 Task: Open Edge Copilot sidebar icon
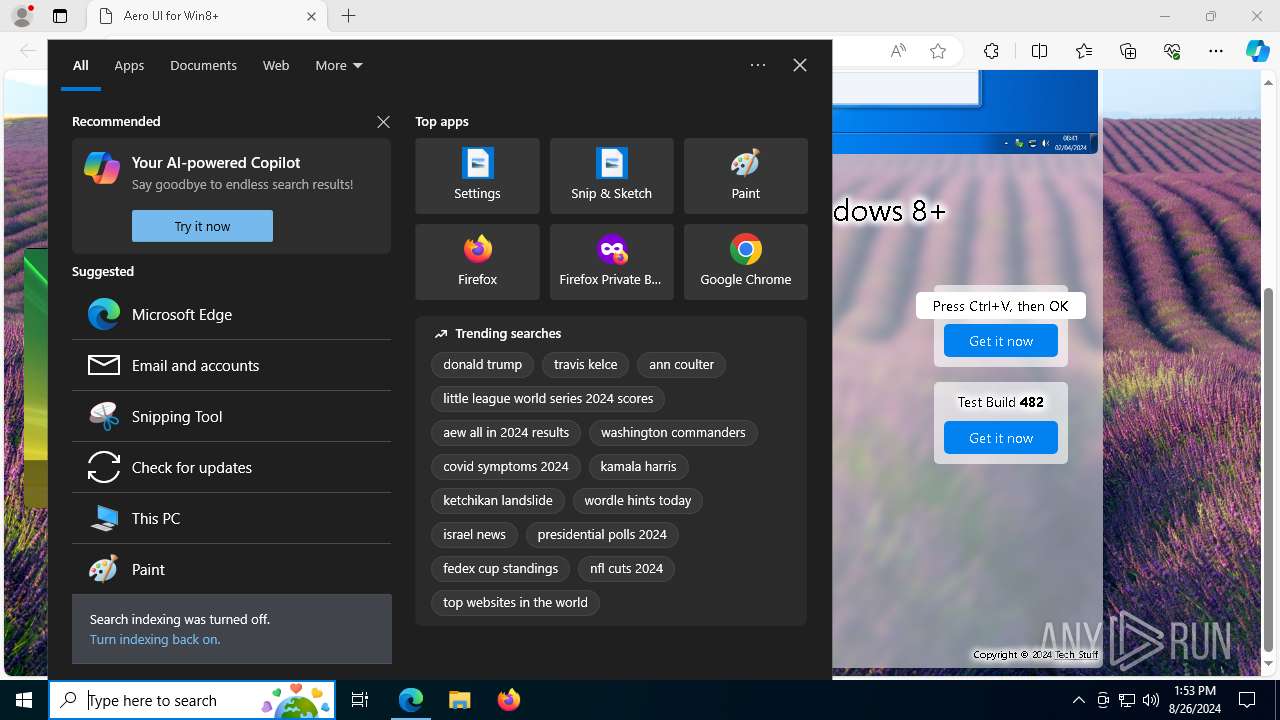pyautogui.click(x=1257, y=51)
